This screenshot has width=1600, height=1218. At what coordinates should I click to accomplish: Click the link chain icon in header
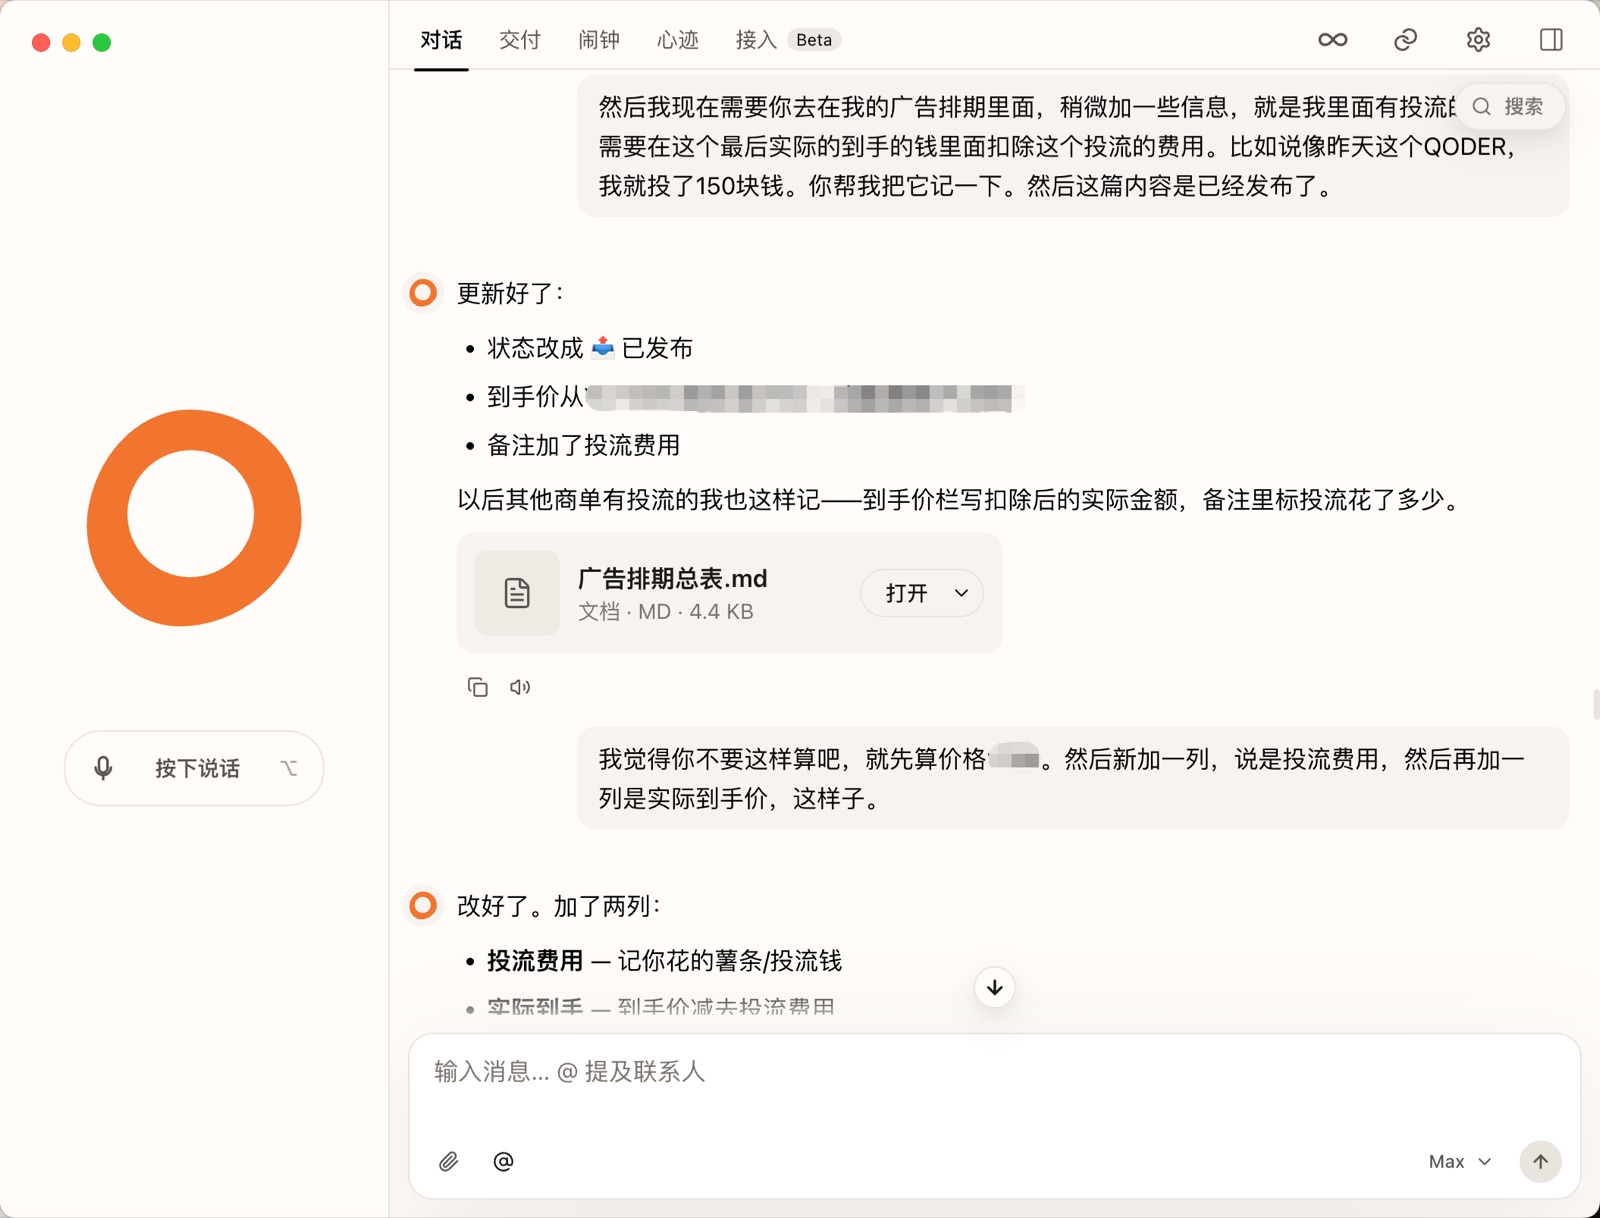[1406, 40]
